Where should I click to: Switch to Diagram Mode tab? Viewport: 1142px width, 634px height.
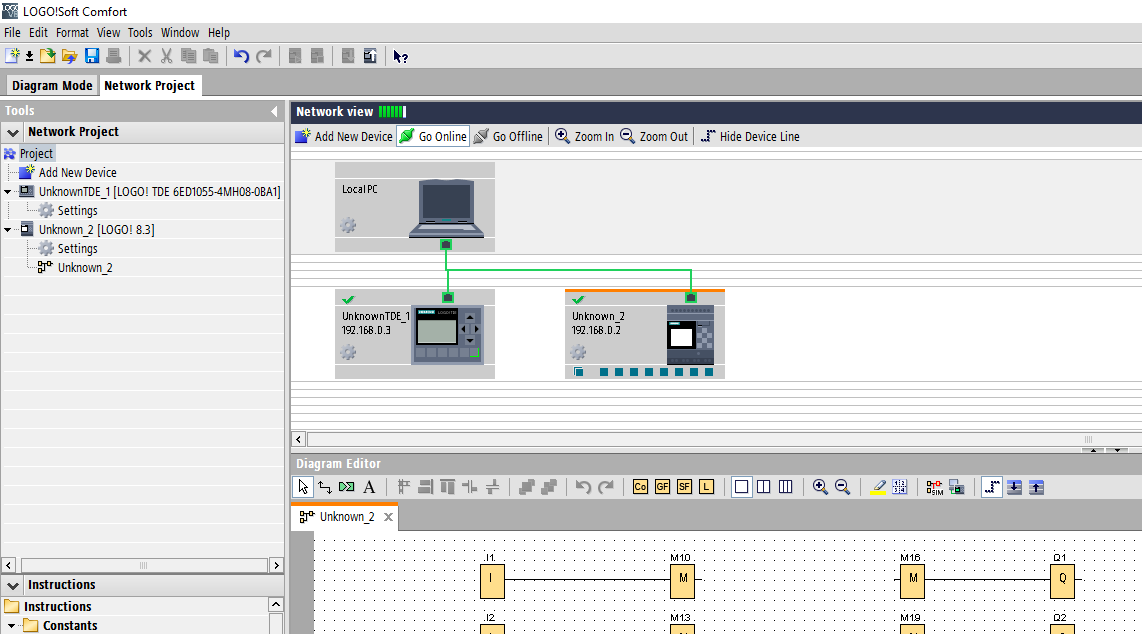coord(52,86)
